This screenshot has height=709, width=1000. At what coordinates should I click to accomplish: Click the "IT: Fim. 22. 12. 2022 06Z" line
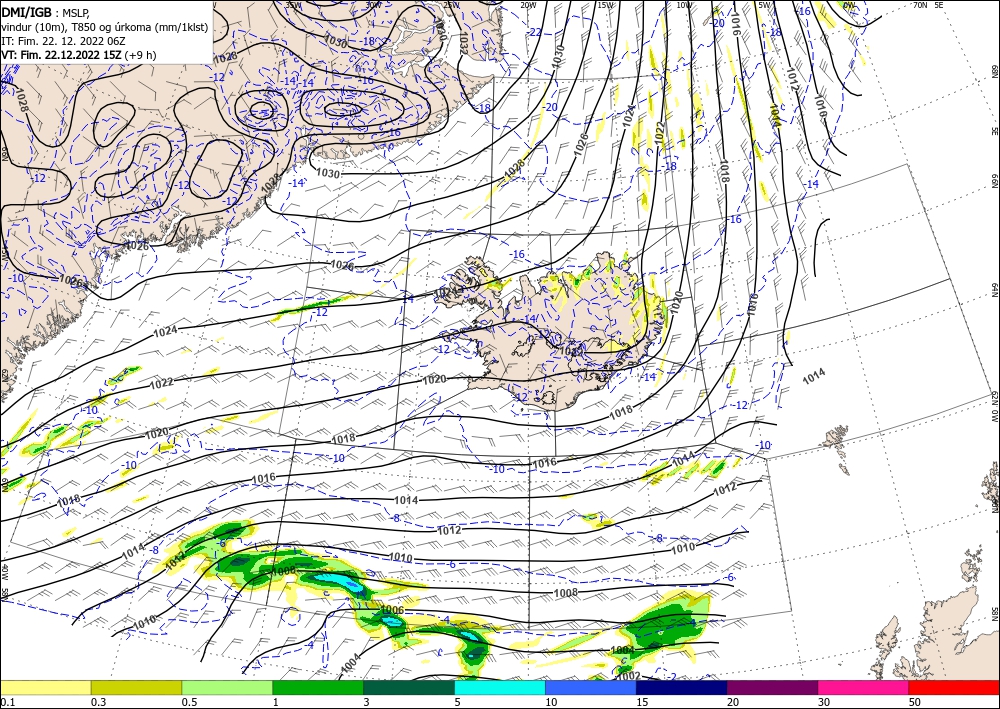tap(63, 41)
